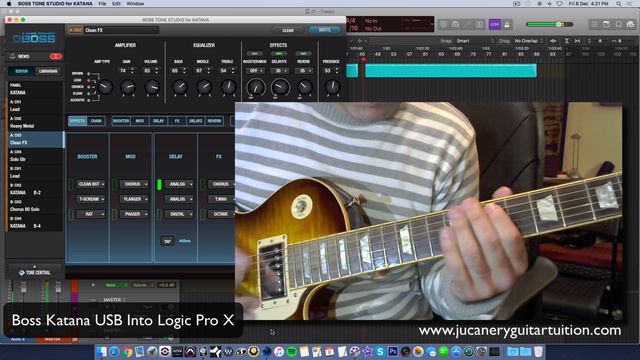Select BROWN amp type

point(89,73)
